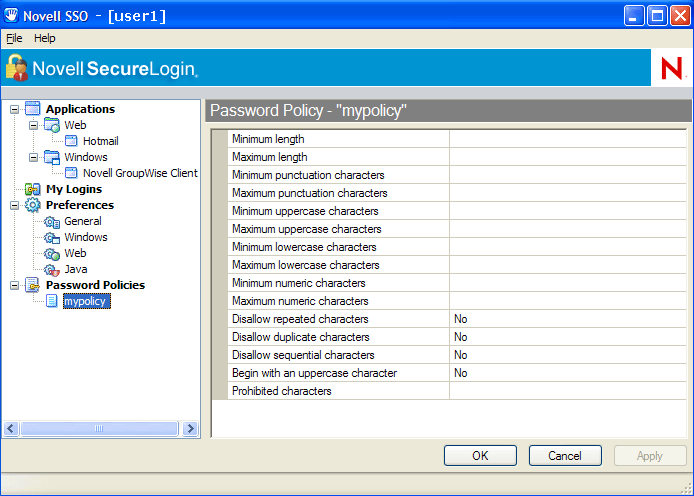
Task: Click the Maximum lowercase characters value cell
Action: point(567,265)
